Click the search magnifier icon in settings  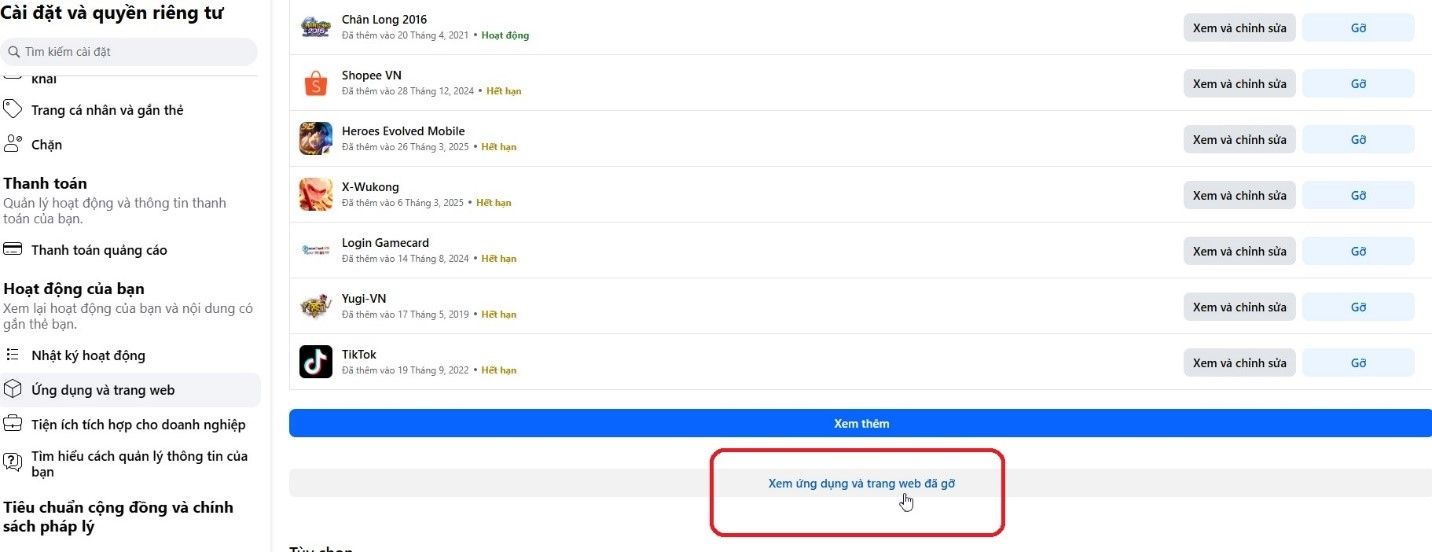point(14,52)
